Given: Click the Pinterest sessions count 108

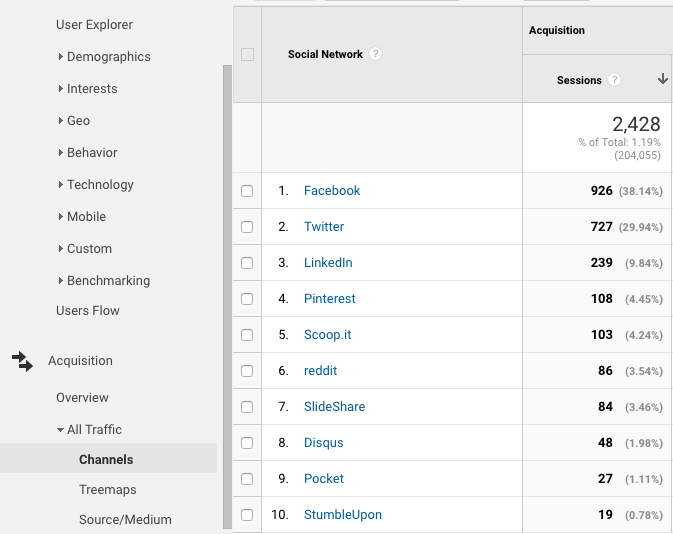Looking at the screenshot, I should 601,299.
